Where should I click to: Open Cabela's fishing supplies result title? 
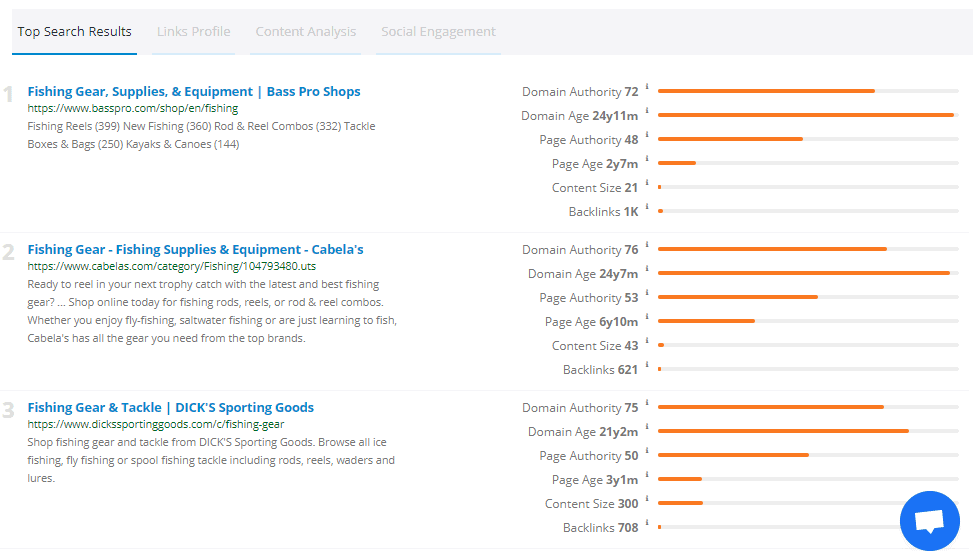tap(195, 249)
